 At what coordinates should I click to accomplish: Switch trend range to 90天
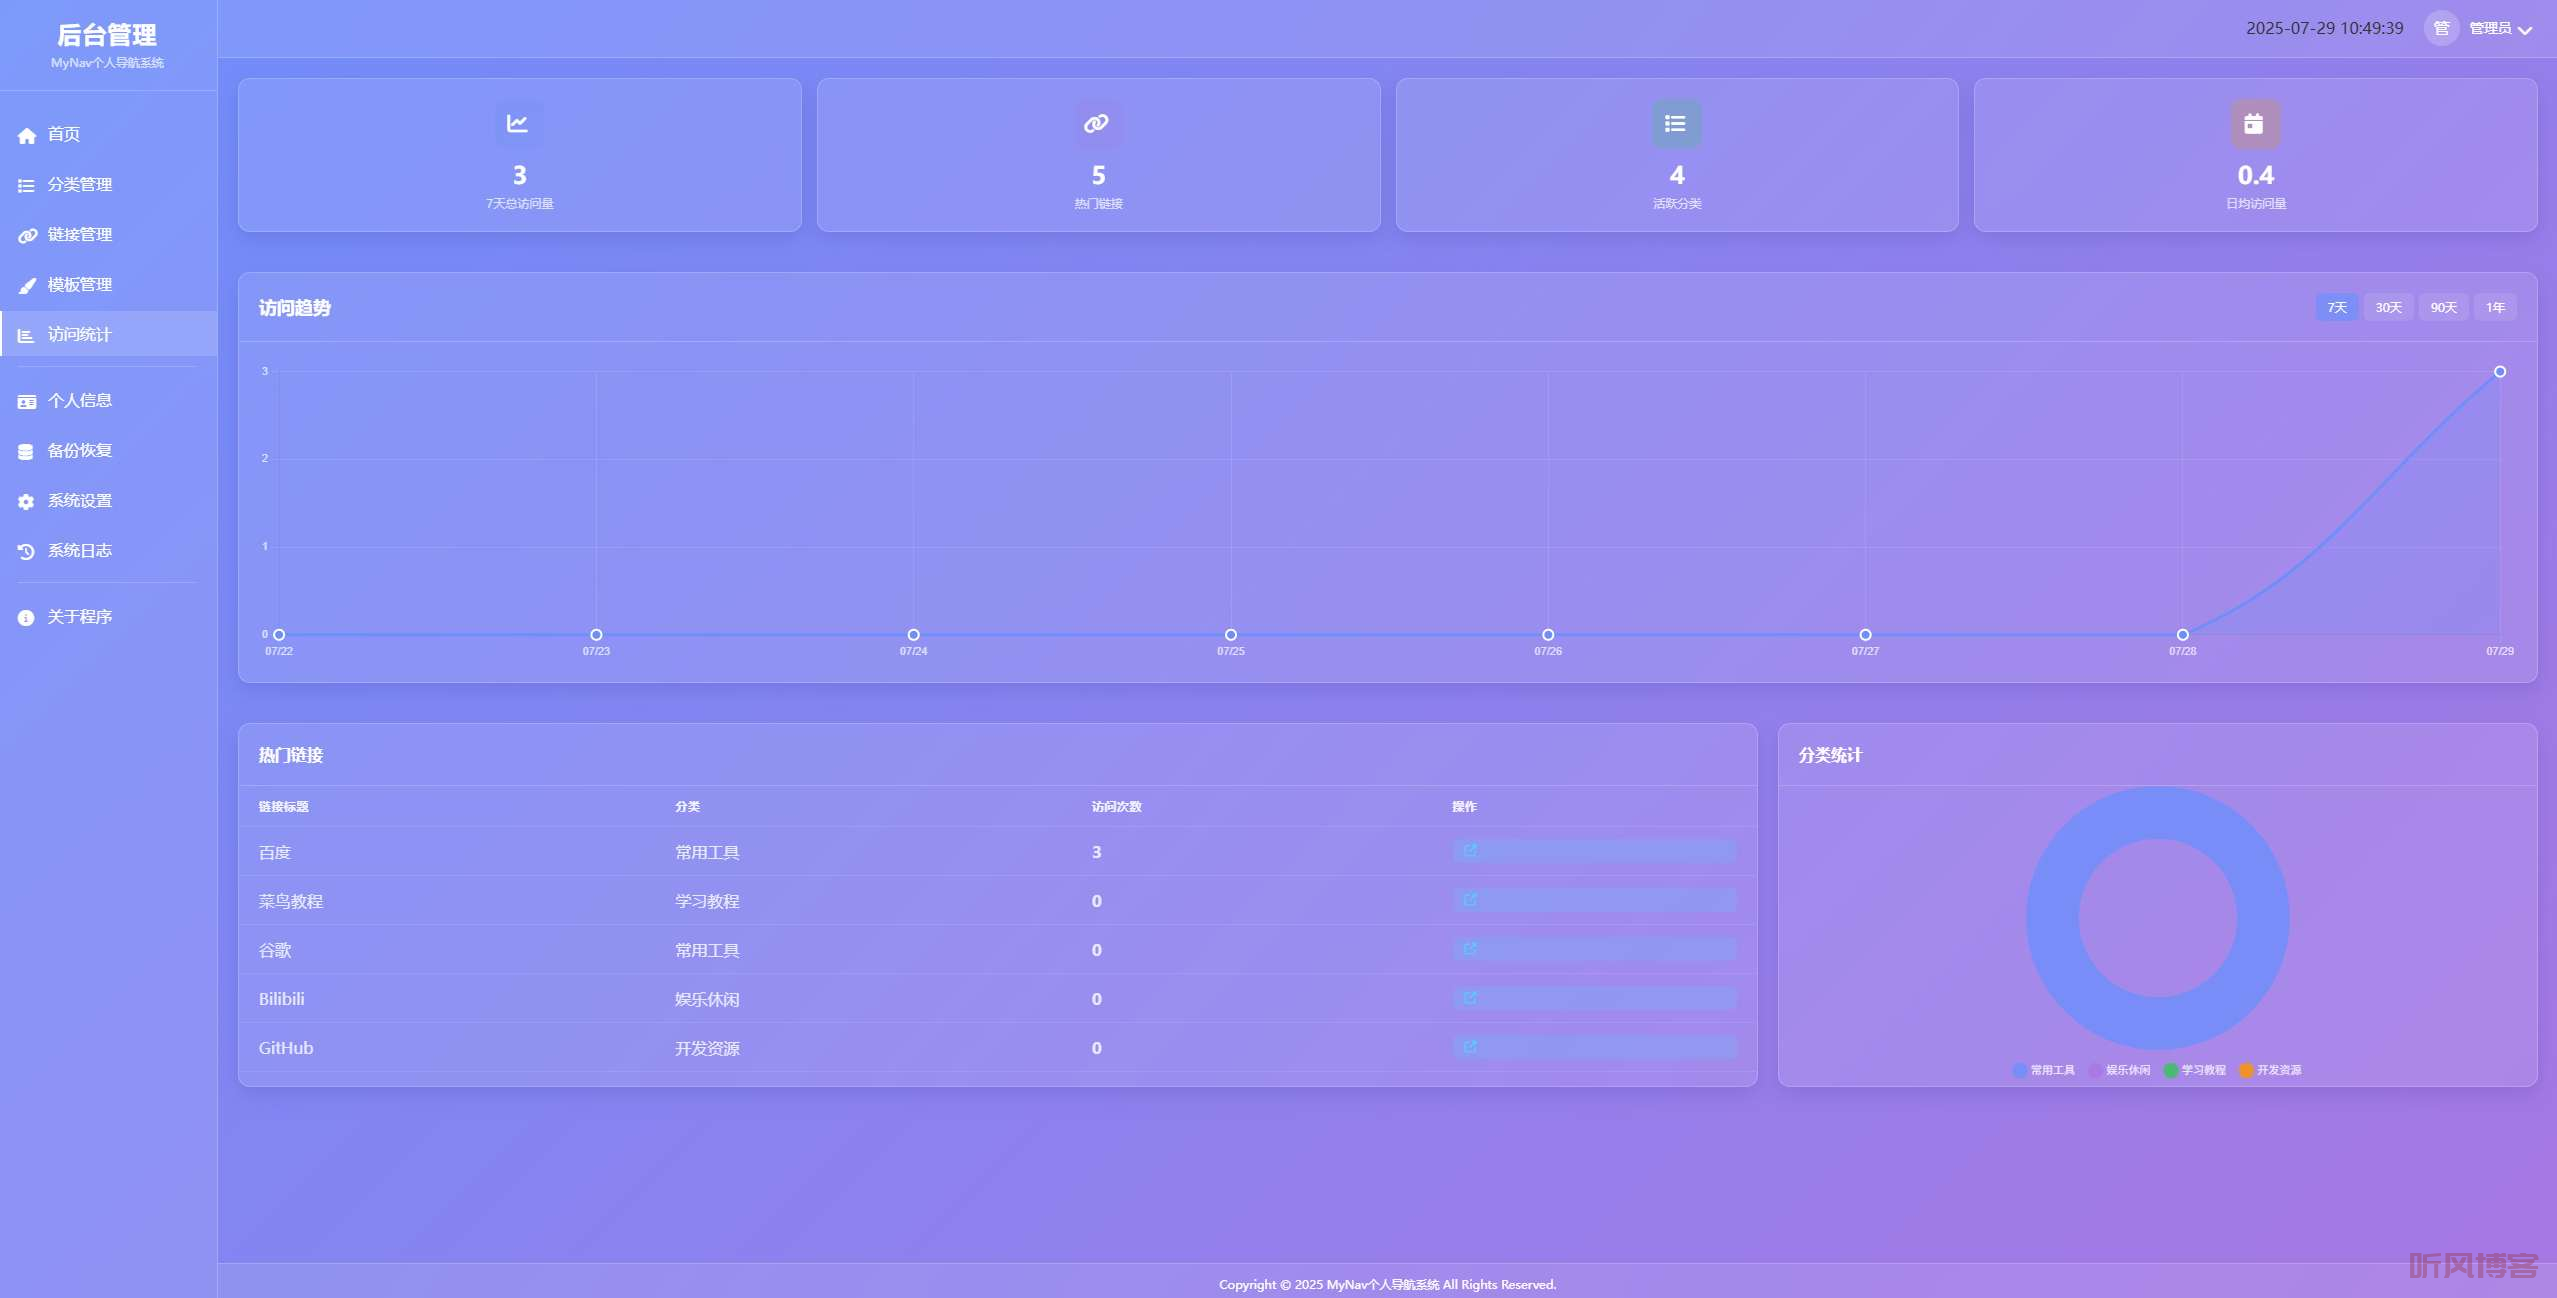(x=2443, y=308)
